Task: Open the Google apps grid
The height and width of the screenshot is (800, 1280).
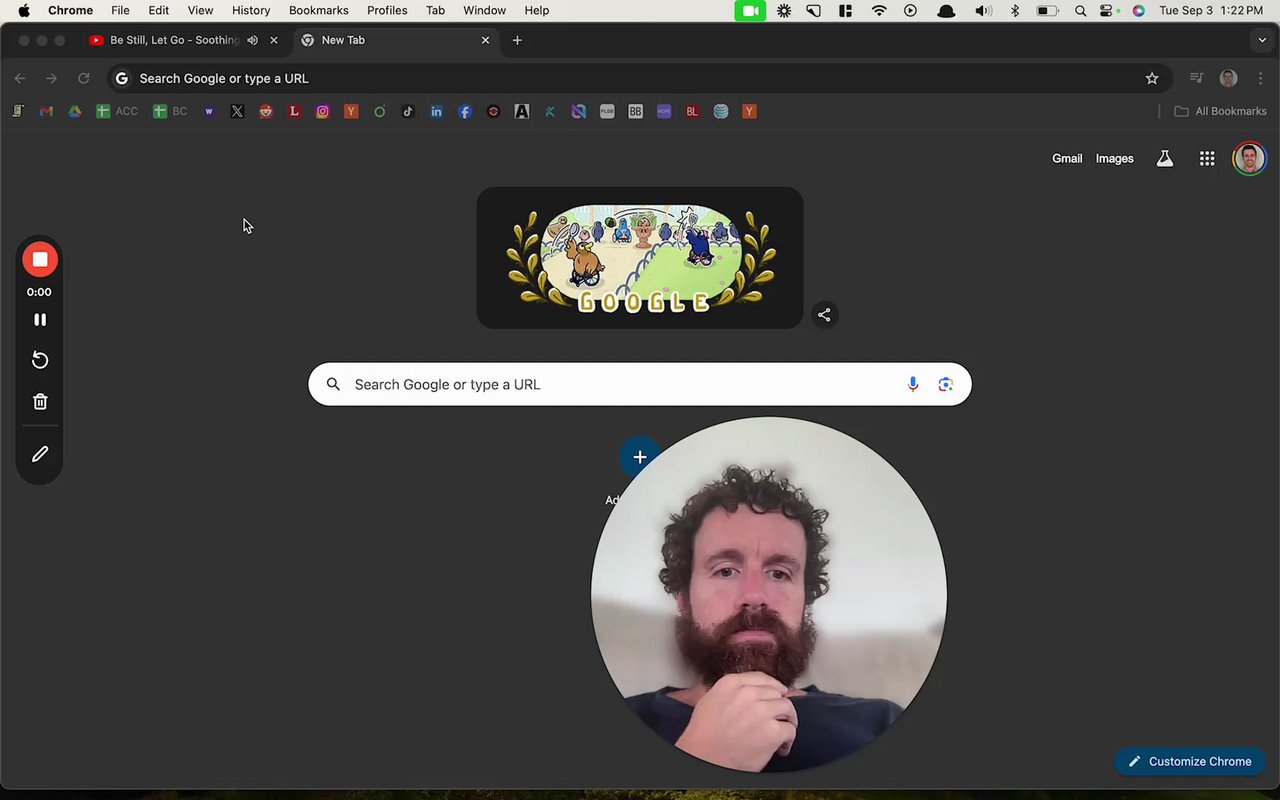Action: click(x=1207, y=158)
